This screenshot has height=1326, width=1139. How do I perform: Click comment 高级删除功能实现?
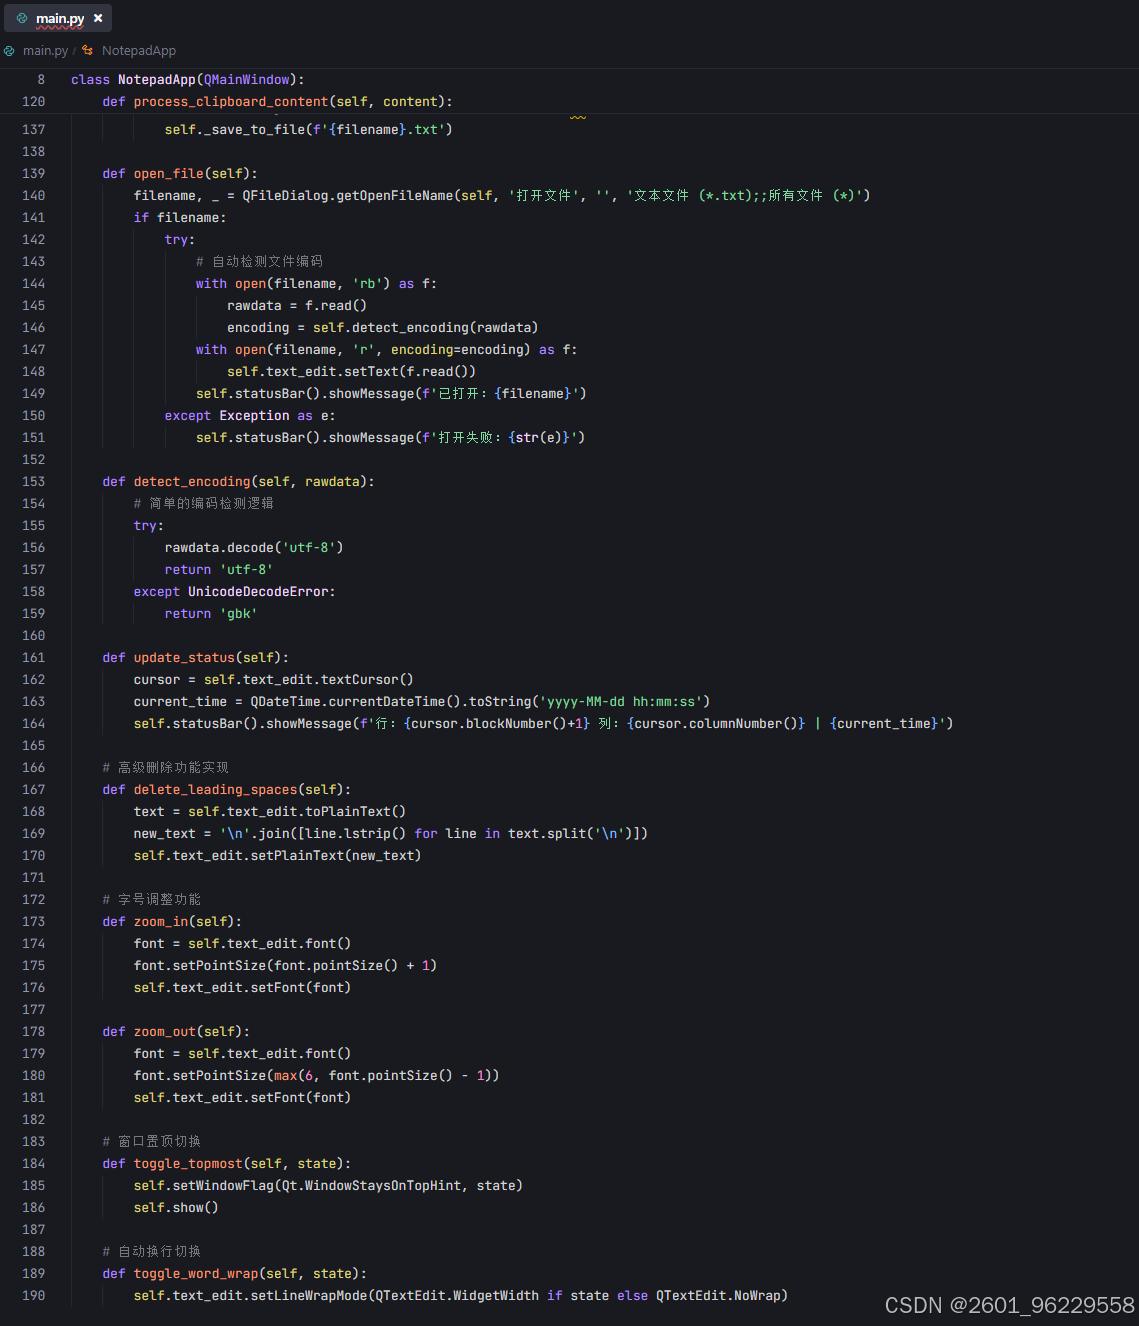click(165, 767)
